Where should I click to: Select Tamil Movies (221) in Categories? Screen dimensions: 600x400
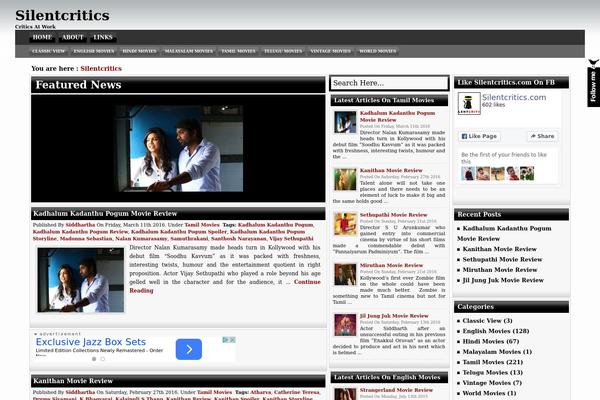click(492, 362)
